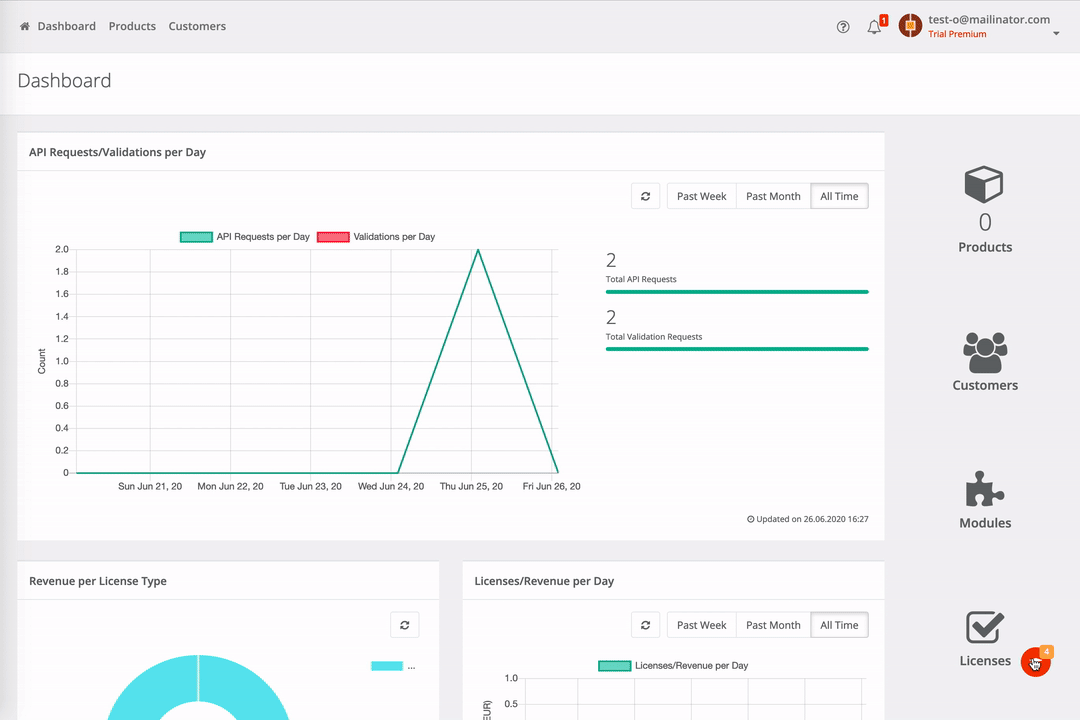Click the Total Validation Requests progress bar
The width and height of the screenshot is (1080, 720).
click(x=737, y=349)
